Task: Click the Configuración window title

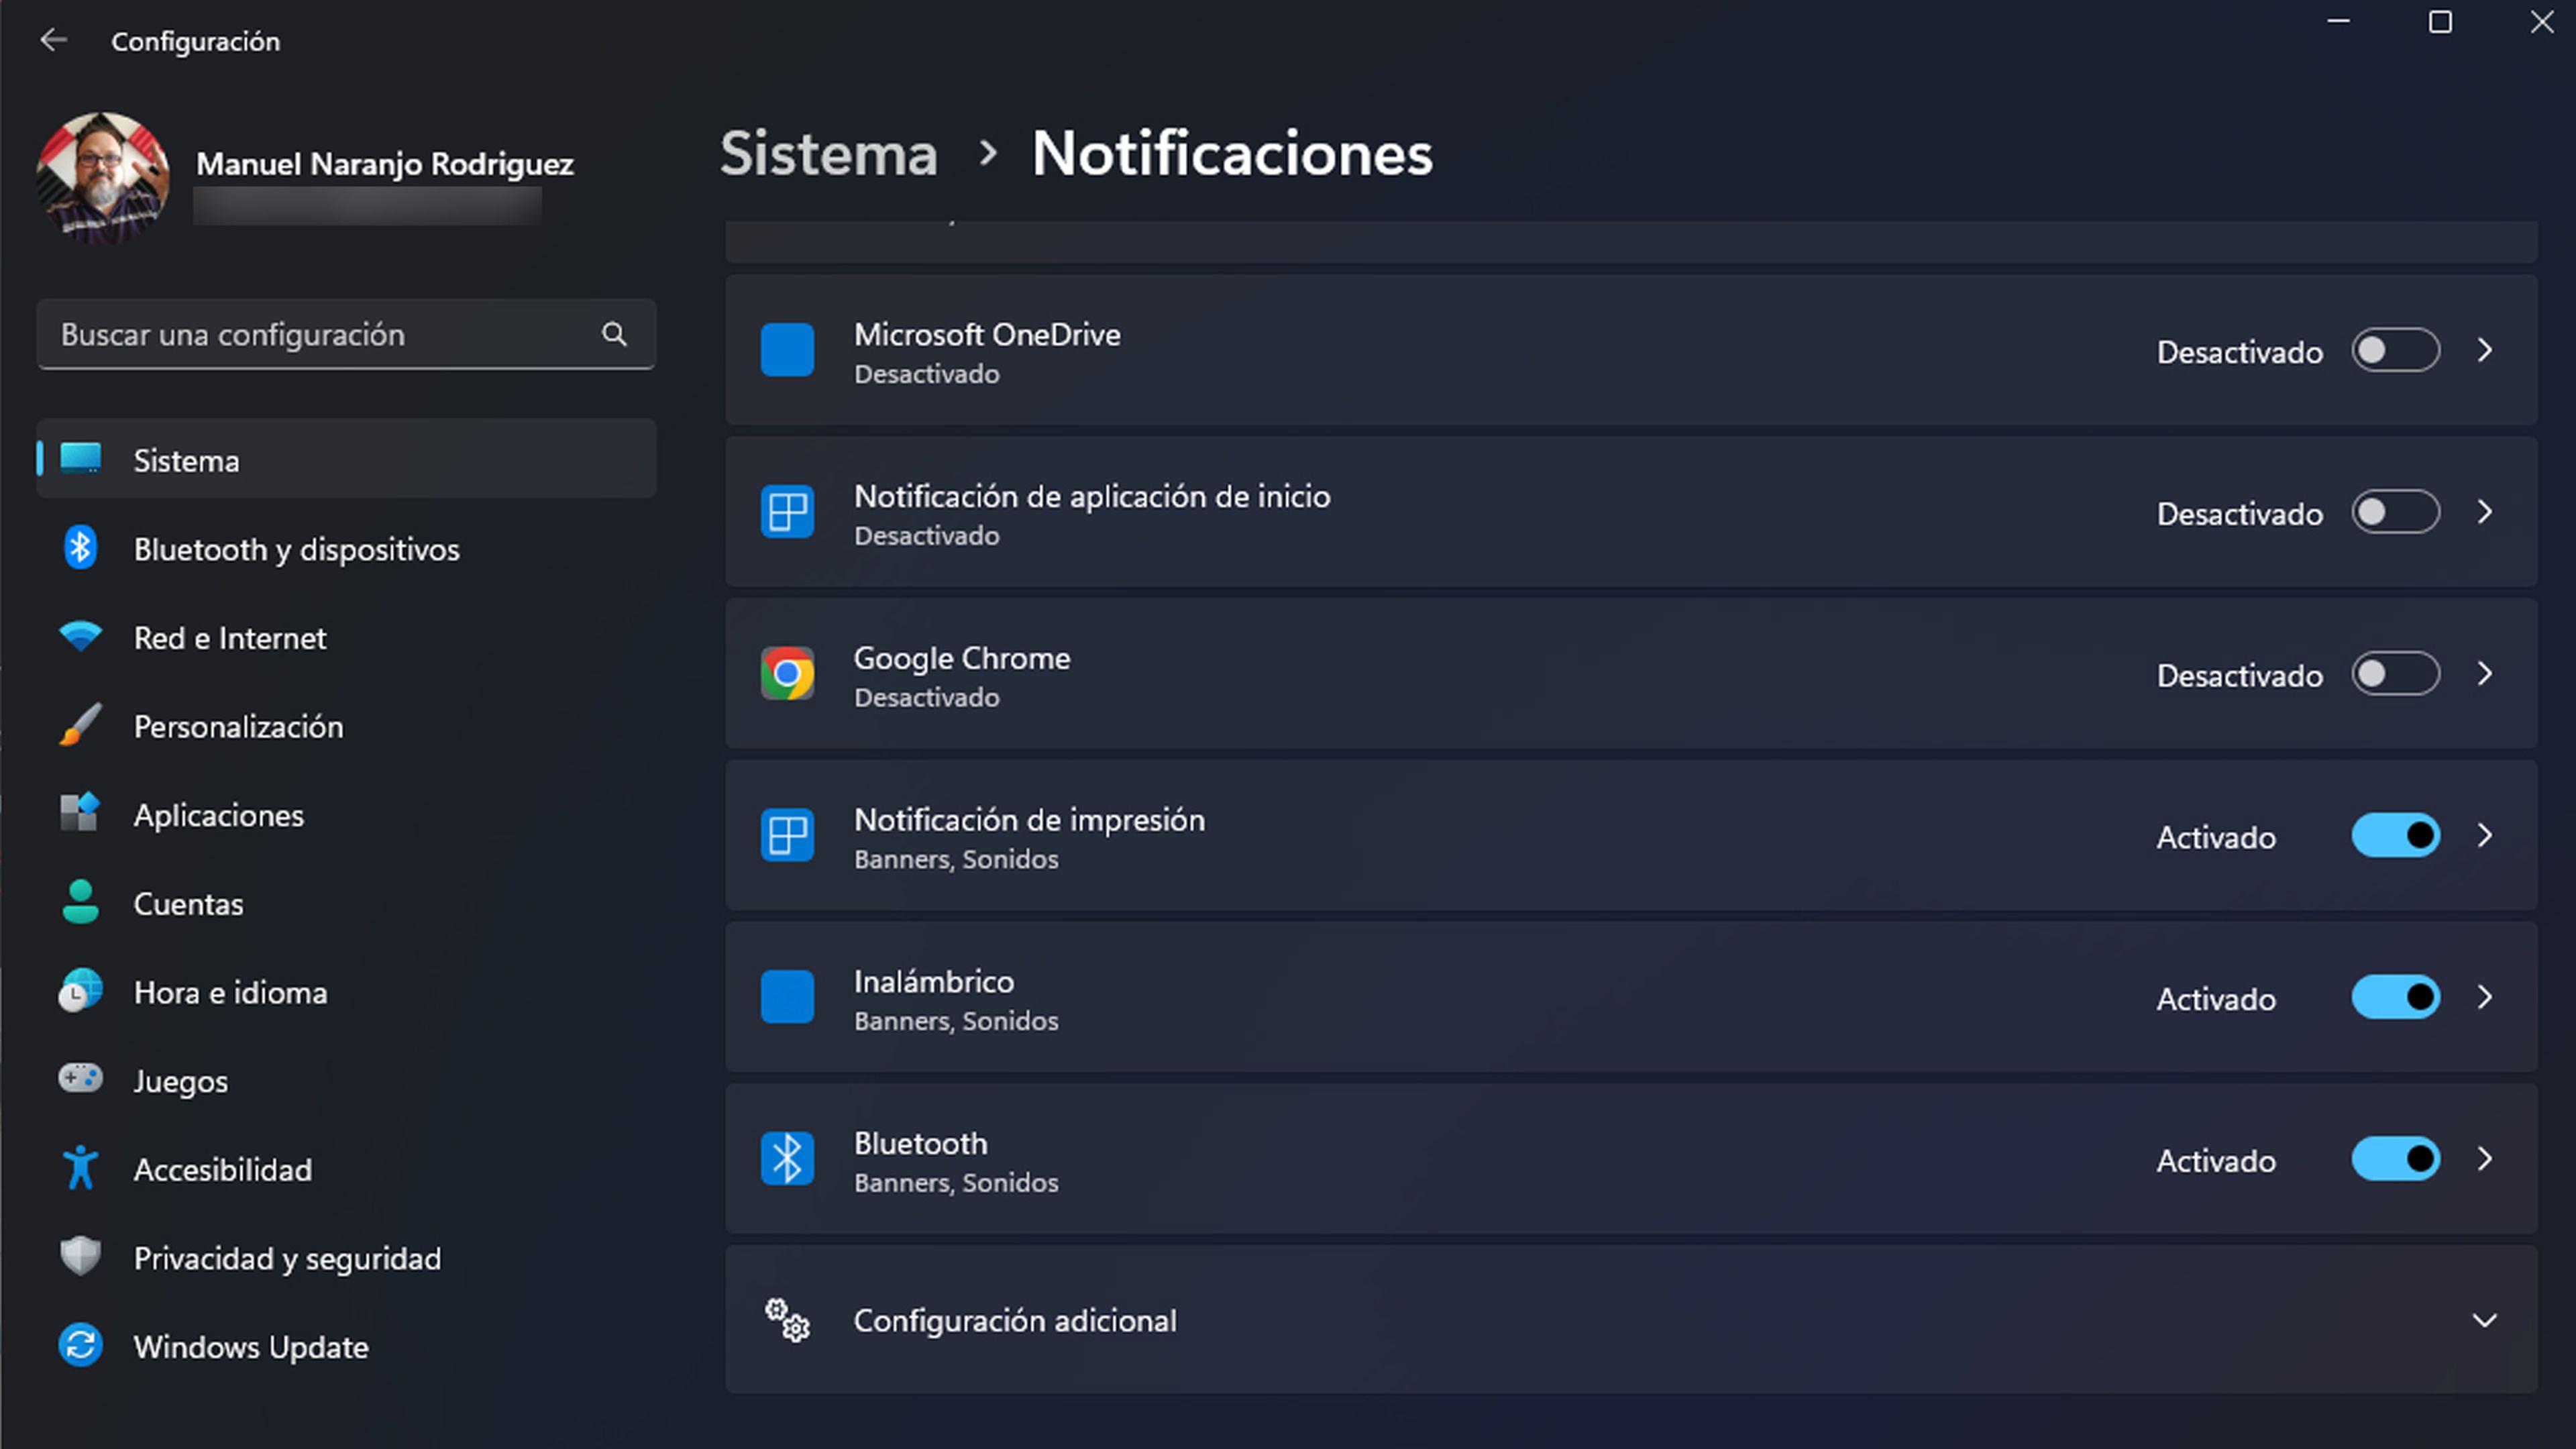Action: pyautogui.click(x=196, y=42)
